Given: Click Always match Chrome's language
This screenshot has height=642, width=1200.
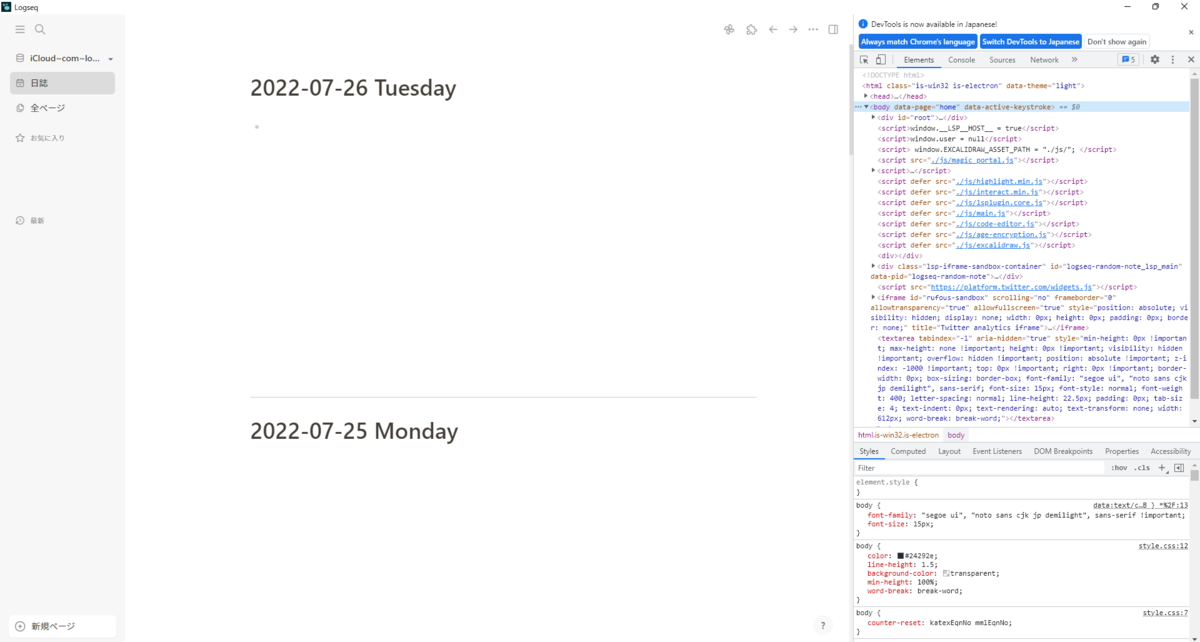Looking at the screenshot, I should [x=917, y=42].
